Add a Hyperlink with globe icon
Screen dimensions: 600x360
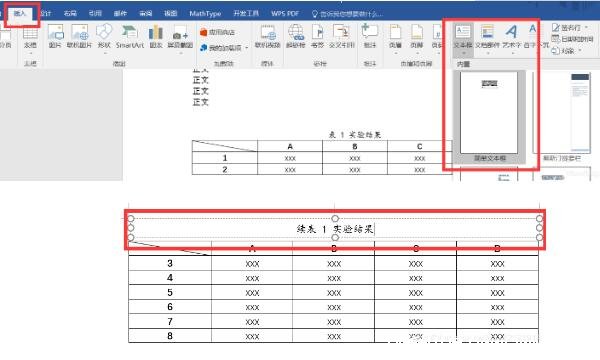pos(296,37)
